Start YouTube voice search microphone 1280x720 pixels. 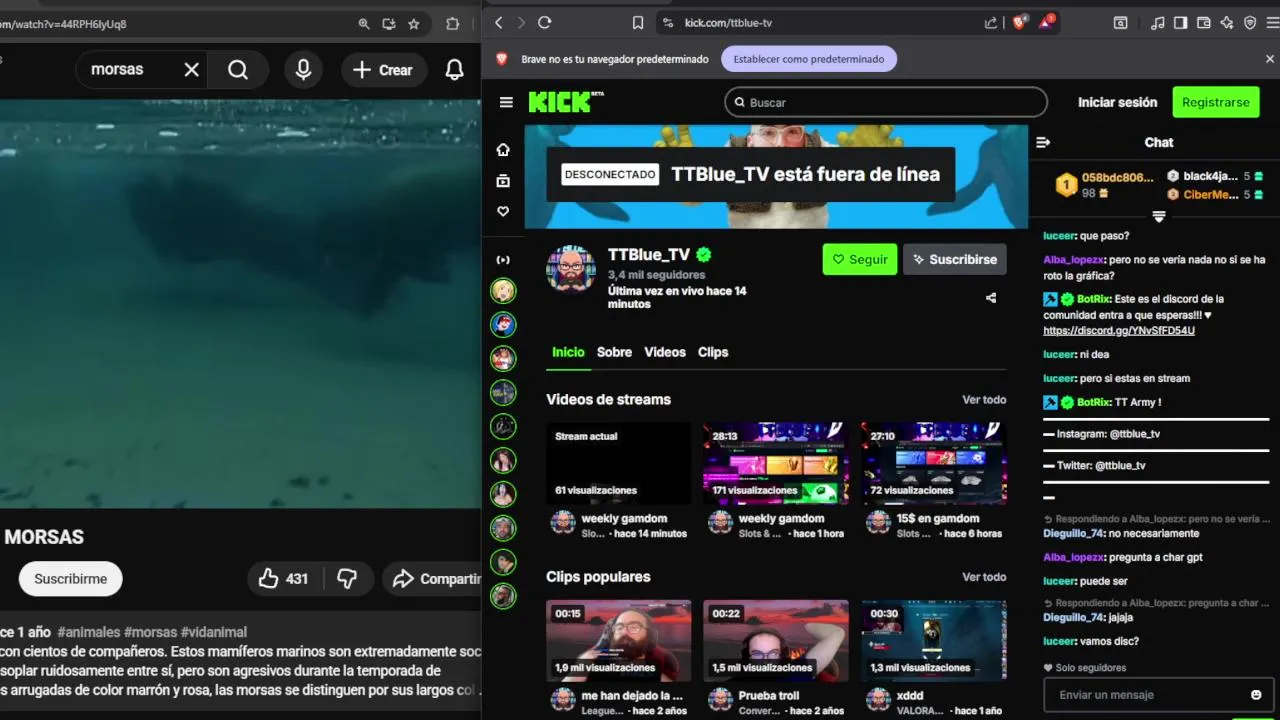point(303,69)
